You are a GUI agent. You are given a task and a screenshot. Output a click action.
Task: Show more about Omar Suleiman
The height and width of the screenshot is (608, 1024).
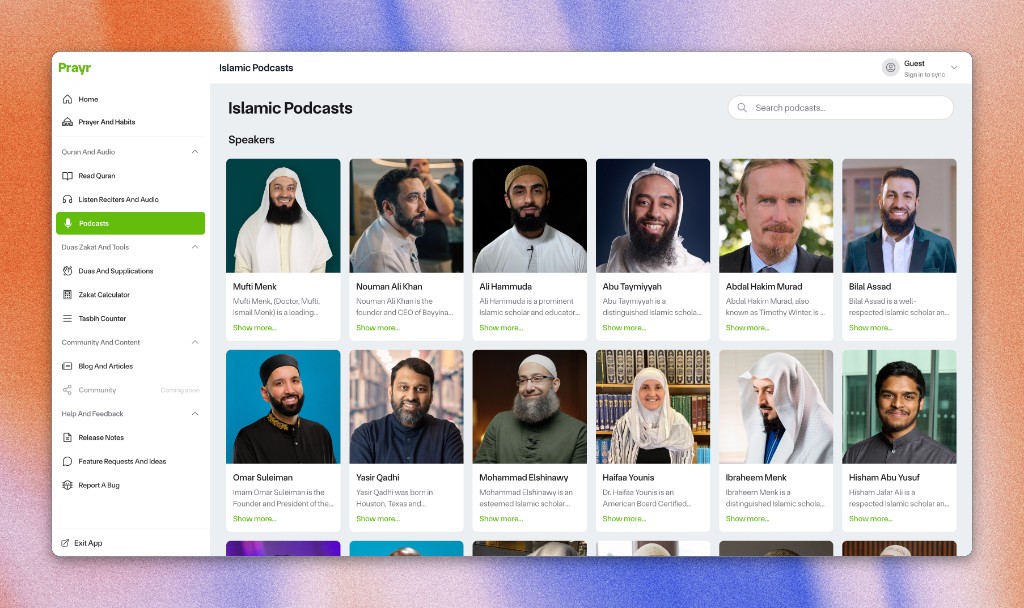(255, 519)
